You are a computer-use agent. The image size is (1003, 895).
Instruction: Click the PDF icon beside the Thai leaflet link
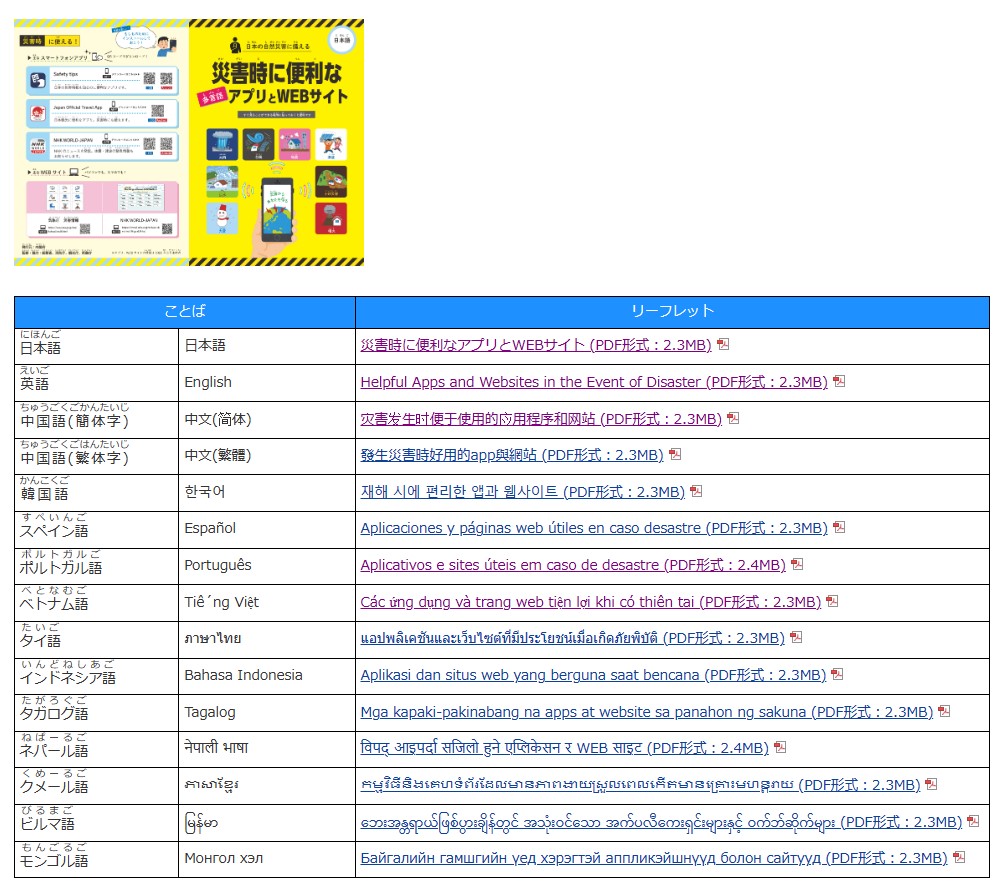[796, 637]
